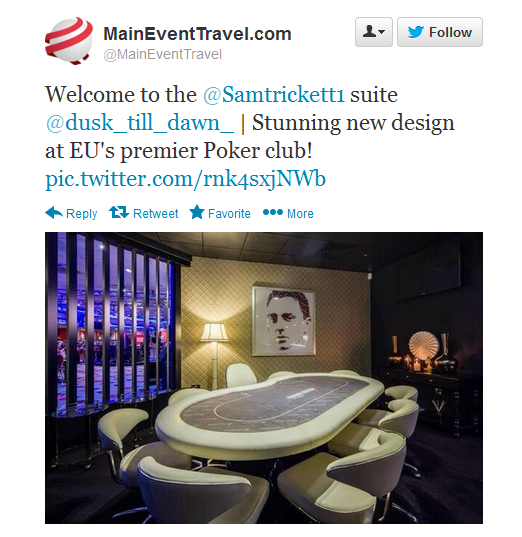
Task: Select the Reply text label
Action: (82, 214)
